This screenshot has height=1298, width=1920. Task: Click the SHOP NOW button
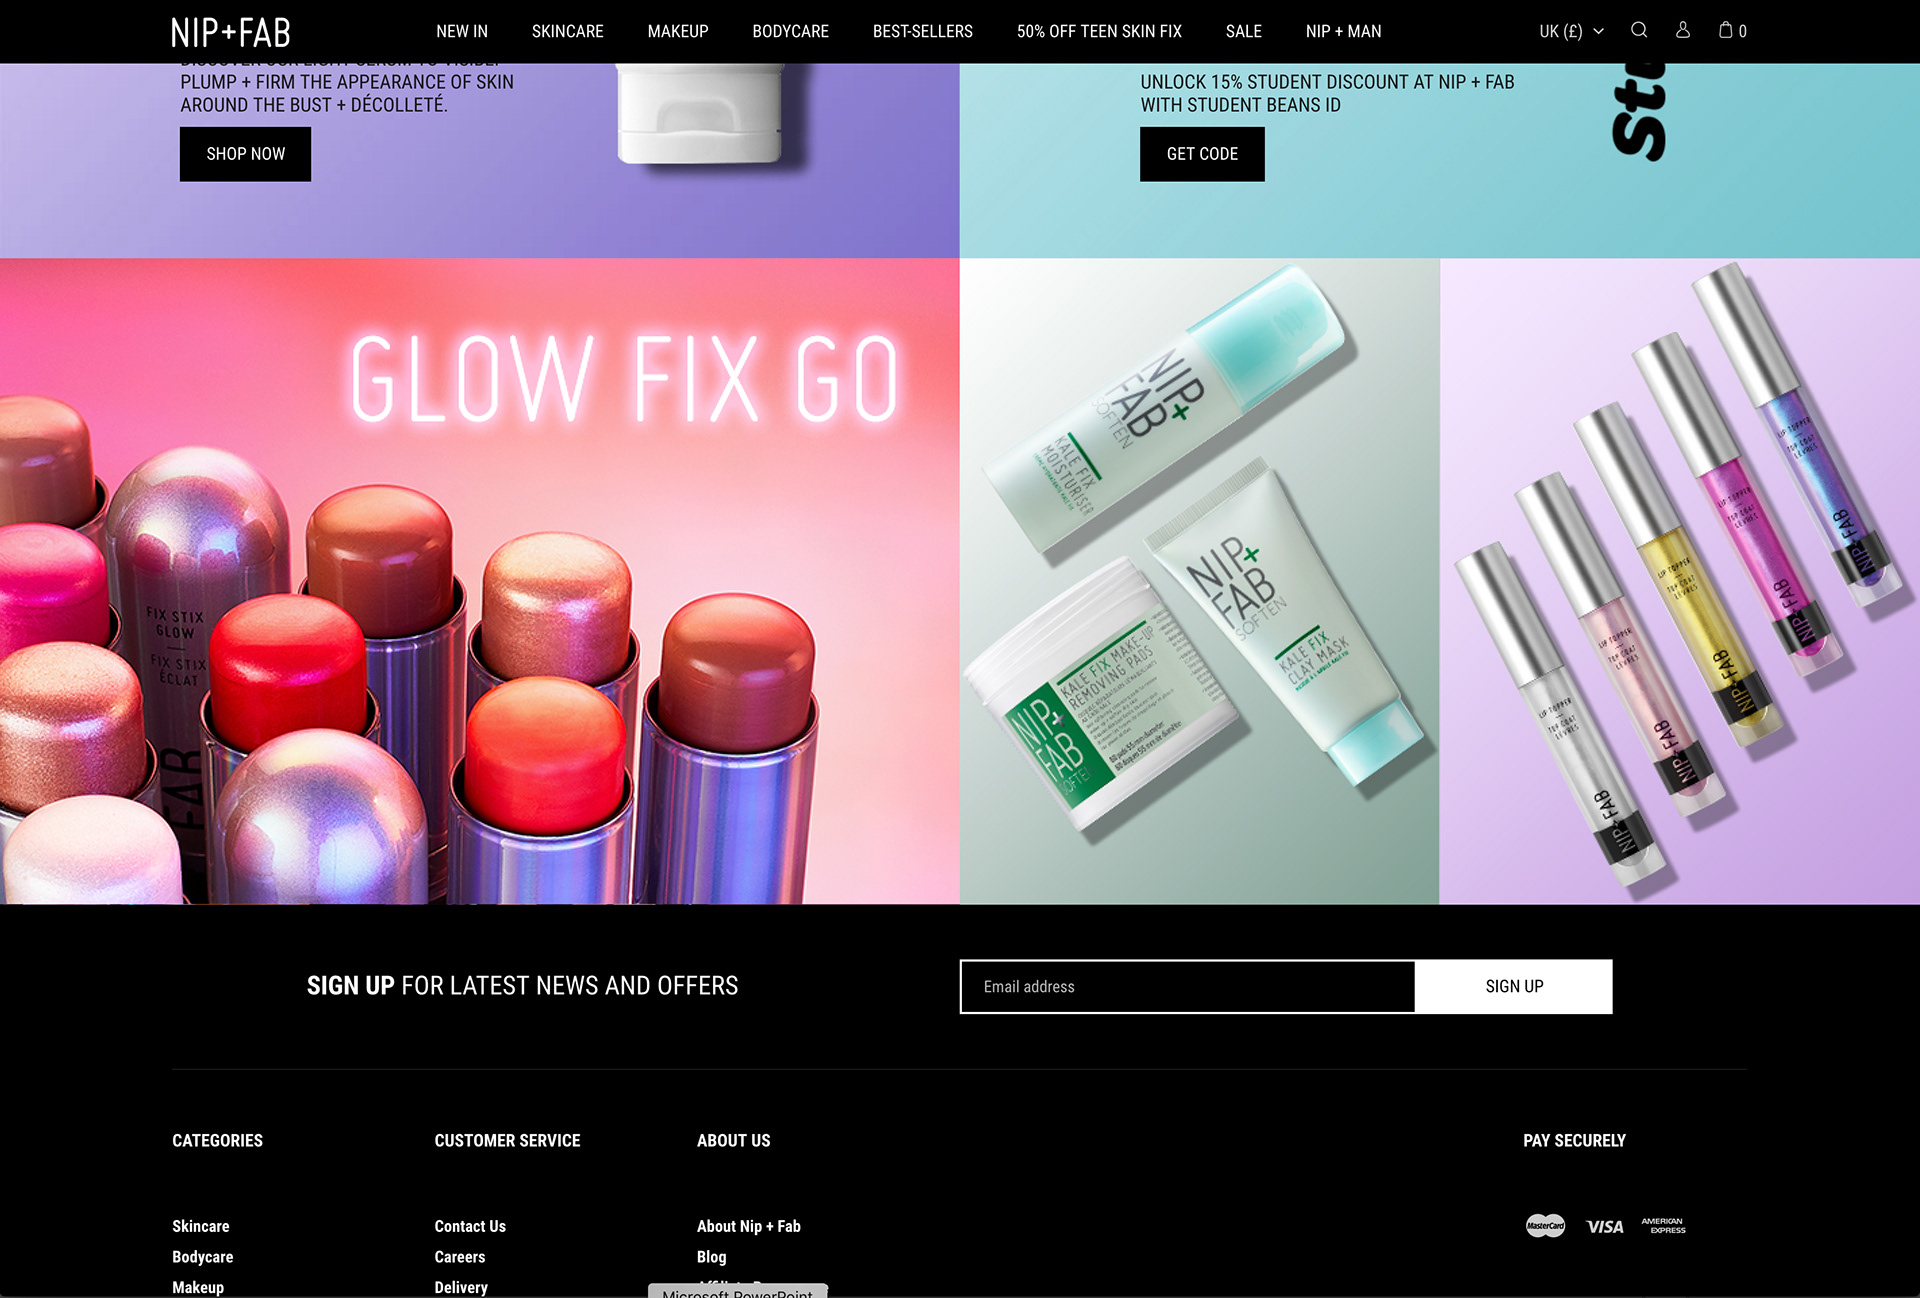pos(245,154)
